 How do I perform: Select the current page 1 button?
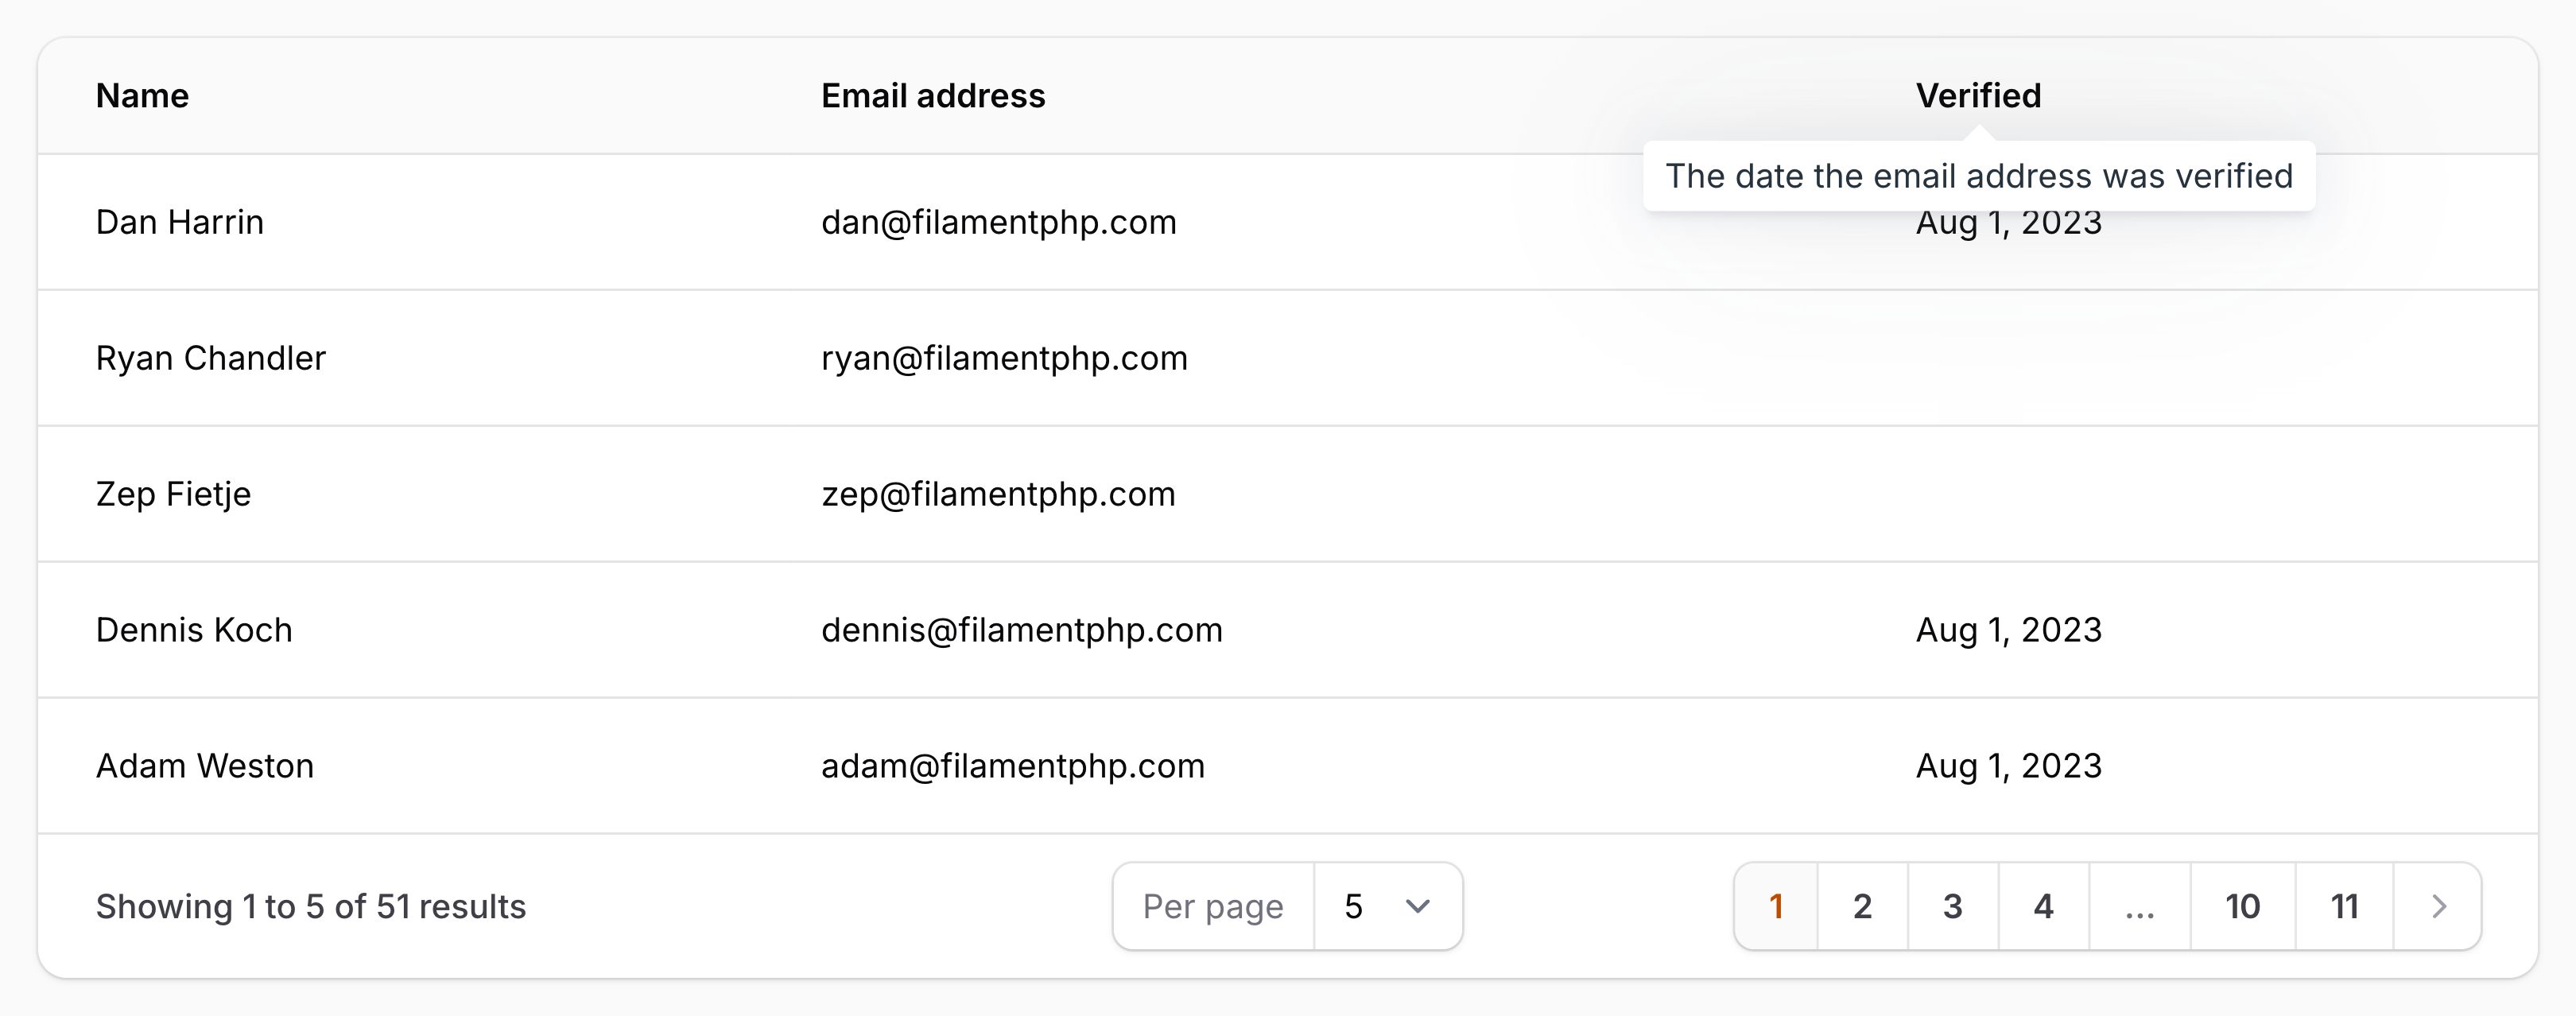click(x=1776, y=906)
